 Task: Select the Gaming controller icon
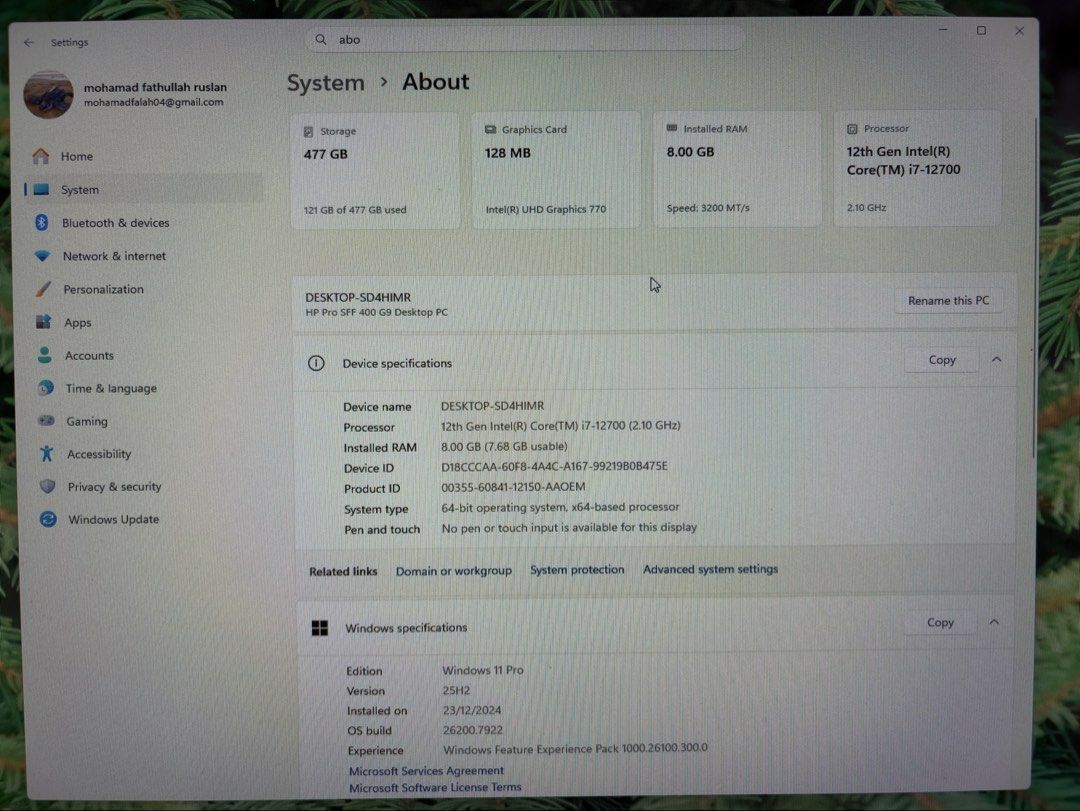46,421
